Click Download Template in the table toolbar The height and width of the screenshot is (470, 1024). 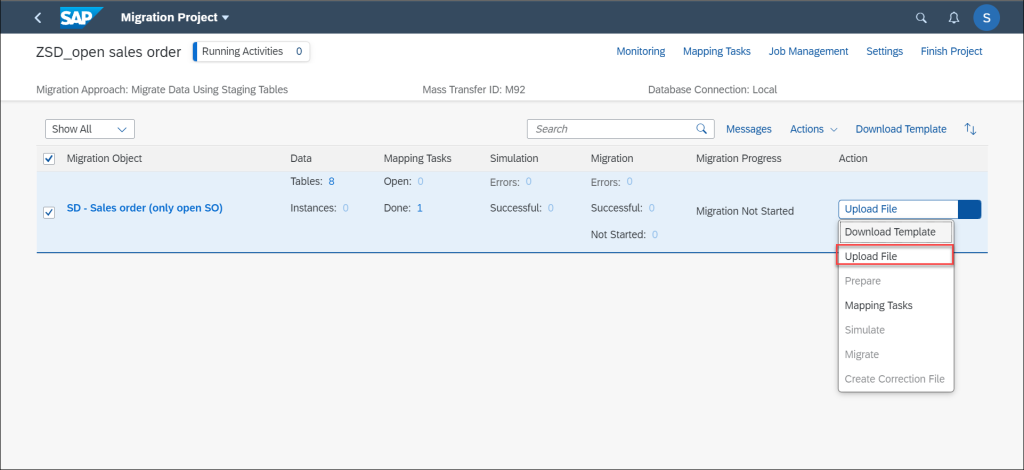click(x=901, y=129)
